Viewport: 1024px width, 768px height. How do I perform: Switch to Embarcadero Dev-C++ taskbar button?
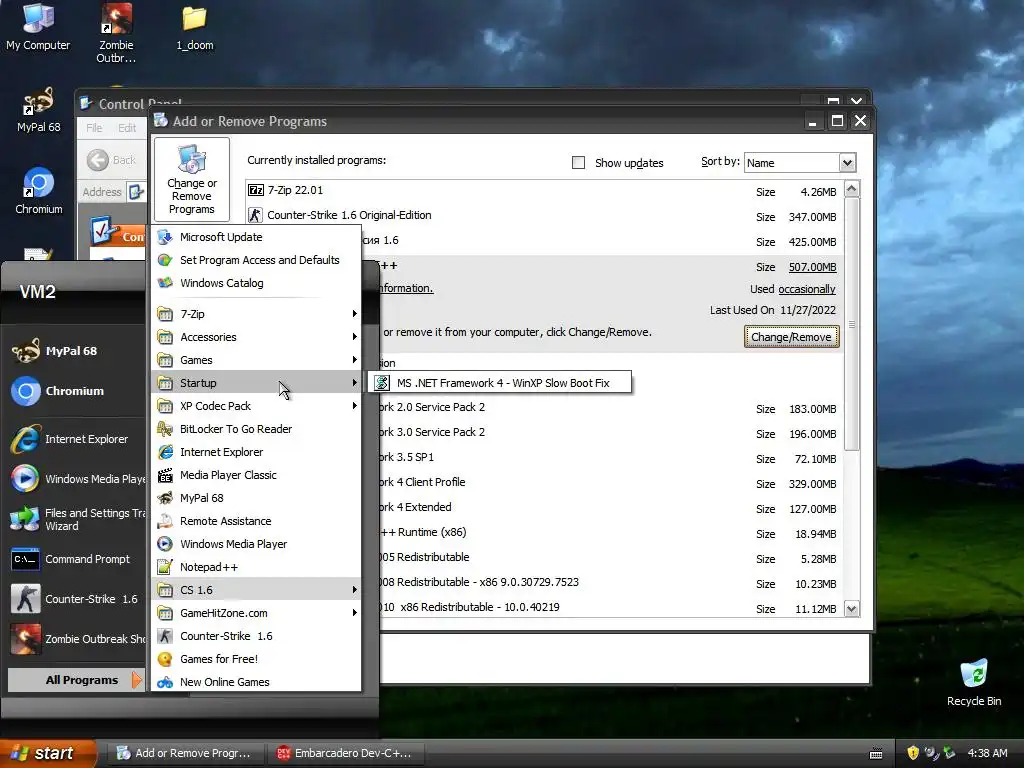[345, 753]
